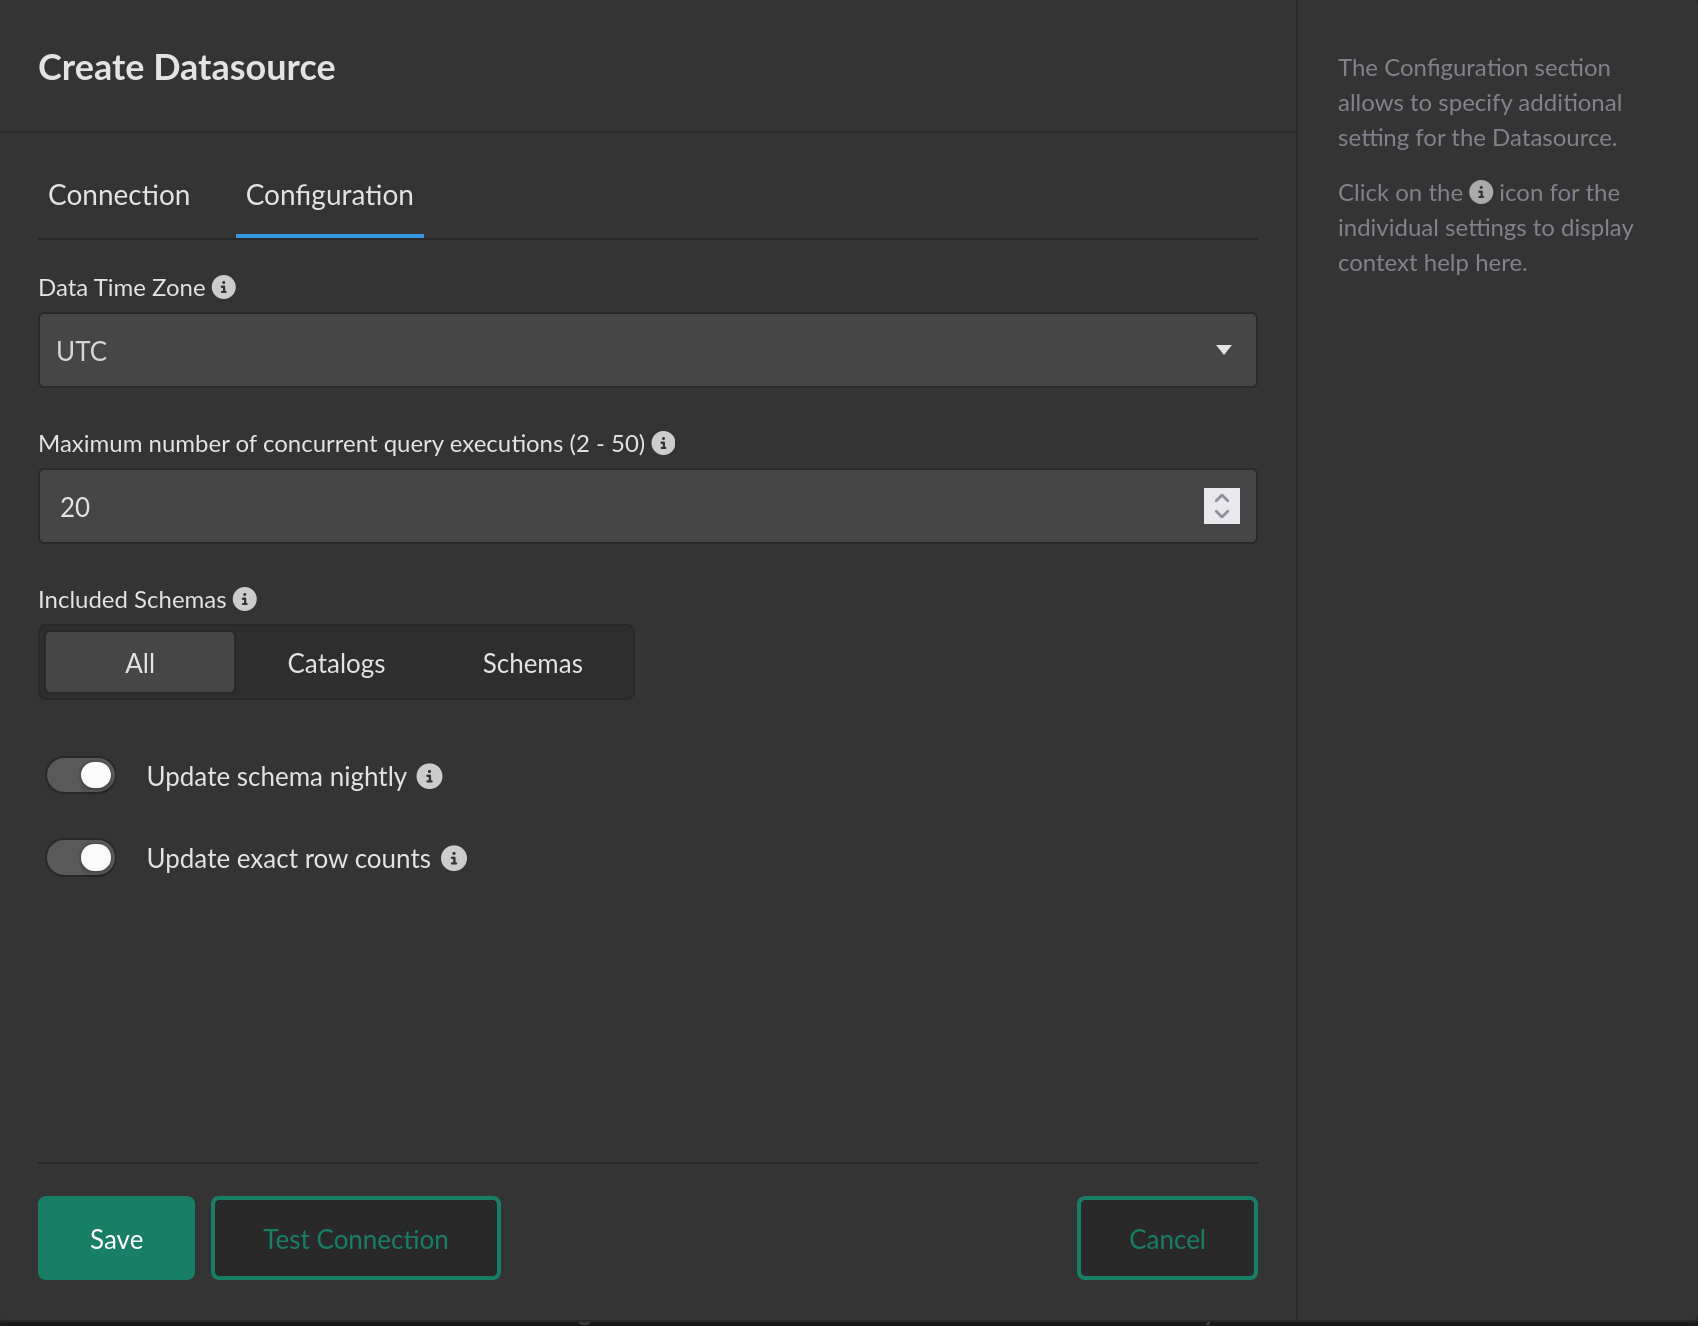Image resolution: width=1698 pixels, height=1326 pixels.
Task: Show help for Update schema nightly
Action: tap(429, 776)
